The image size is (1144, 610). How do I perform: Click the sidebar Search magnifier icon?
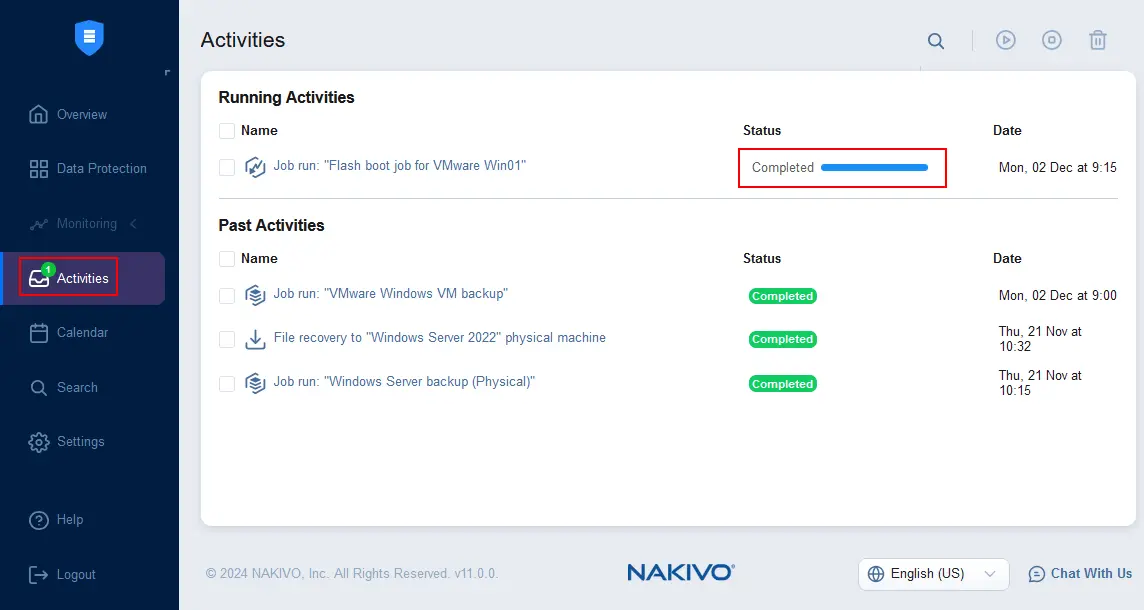[x=39, y=387]
